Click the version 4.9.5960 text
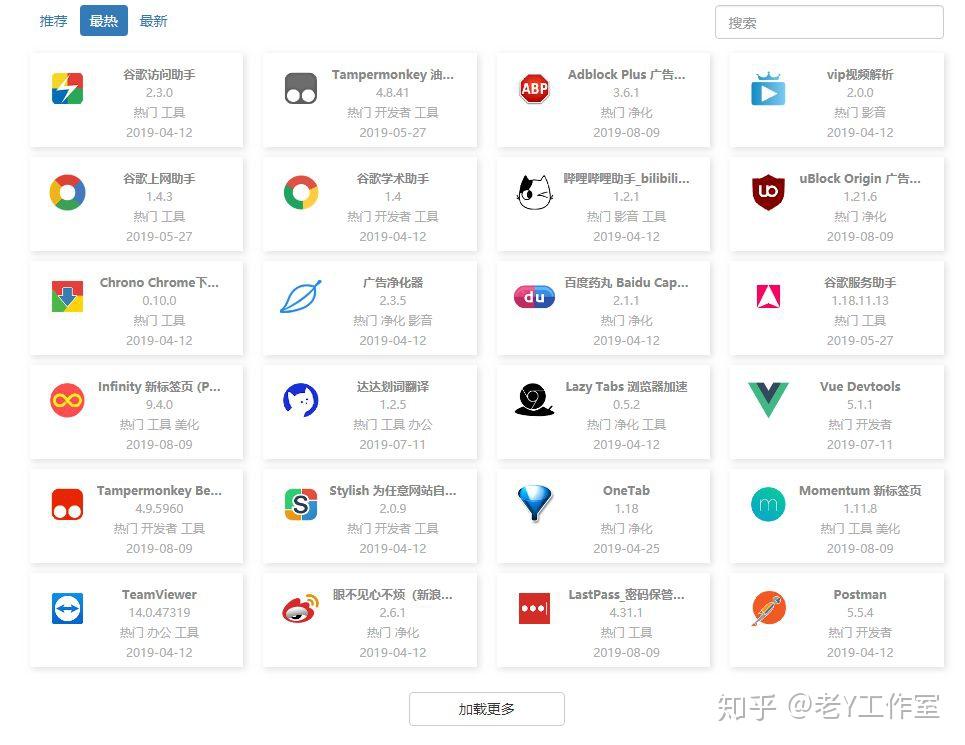The width and height of the screenshot is (965, 745). coord(159,508)
